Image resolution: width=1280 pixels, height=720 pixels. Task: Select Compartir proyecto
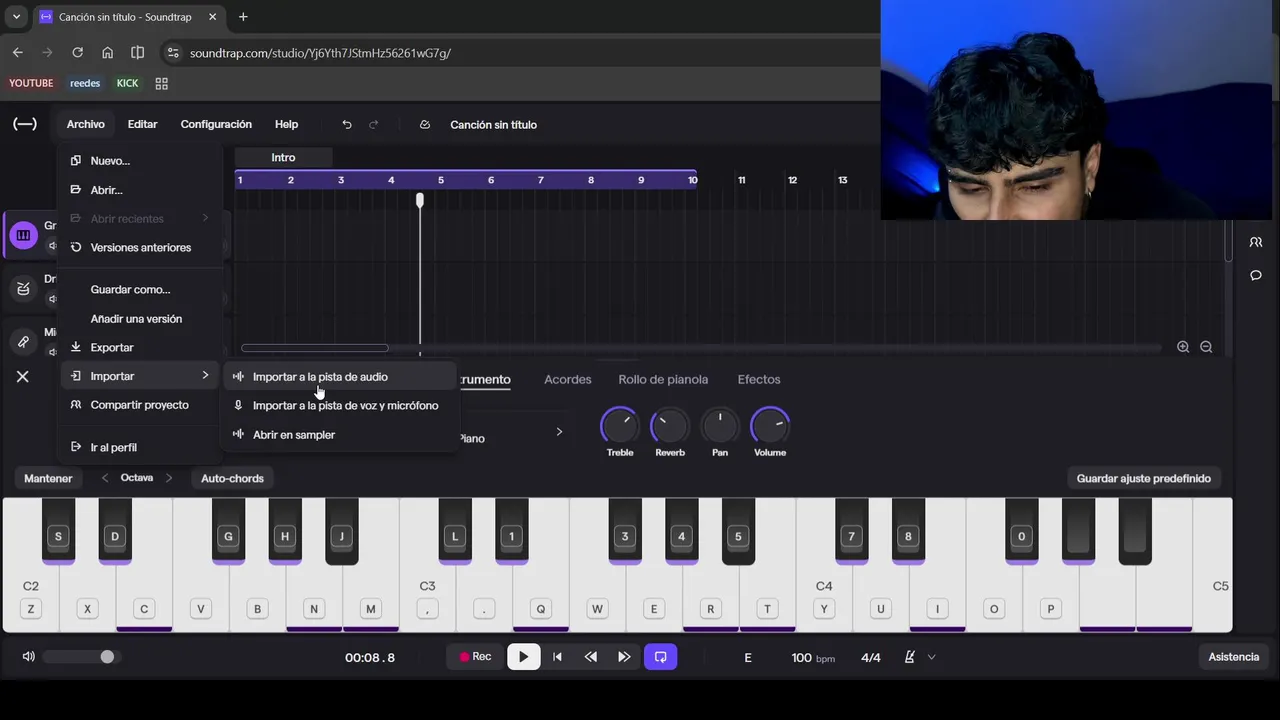(x=140, y=405)
